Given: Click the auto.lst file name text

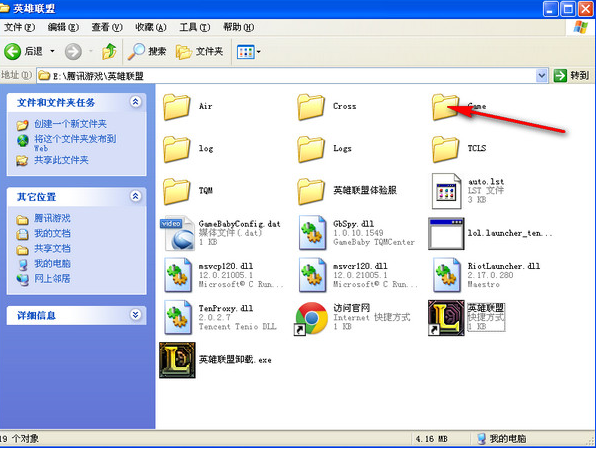Looking at the screenshot, I should click(486, 182).
